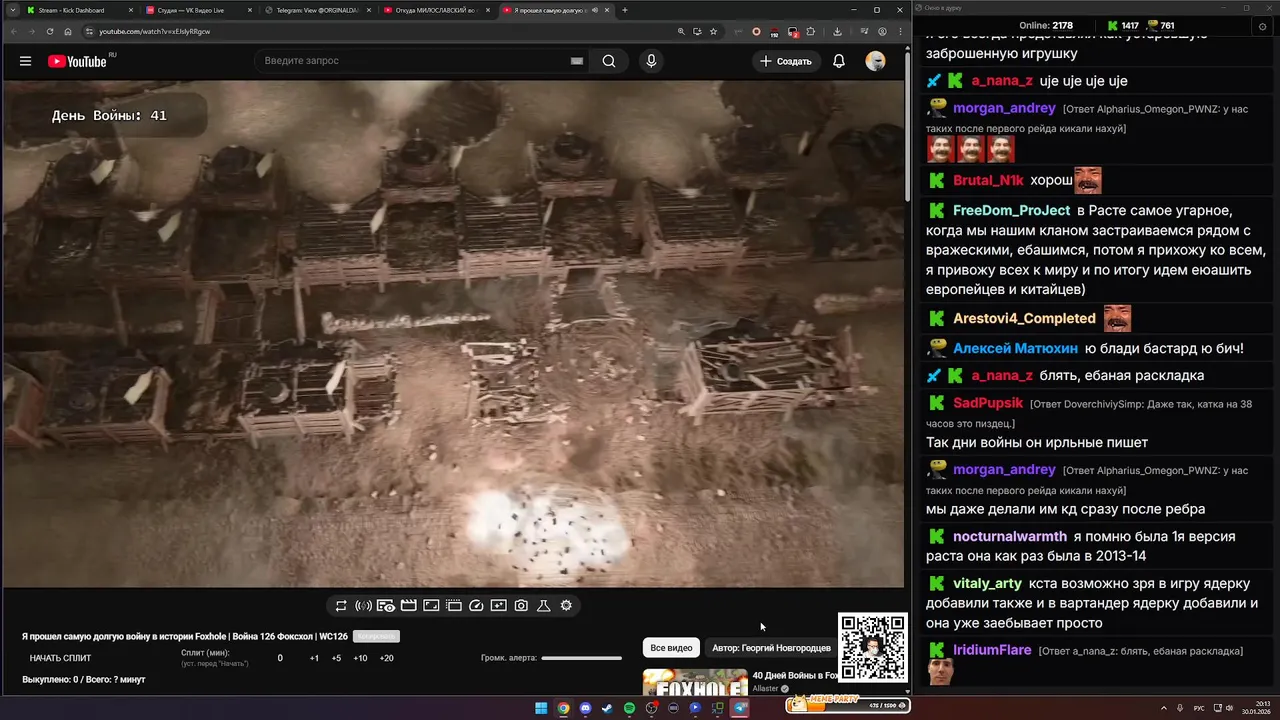Open the gear settings in video toolbar
This screenshot has height=720, width=1280.
[x=566, y=606]
